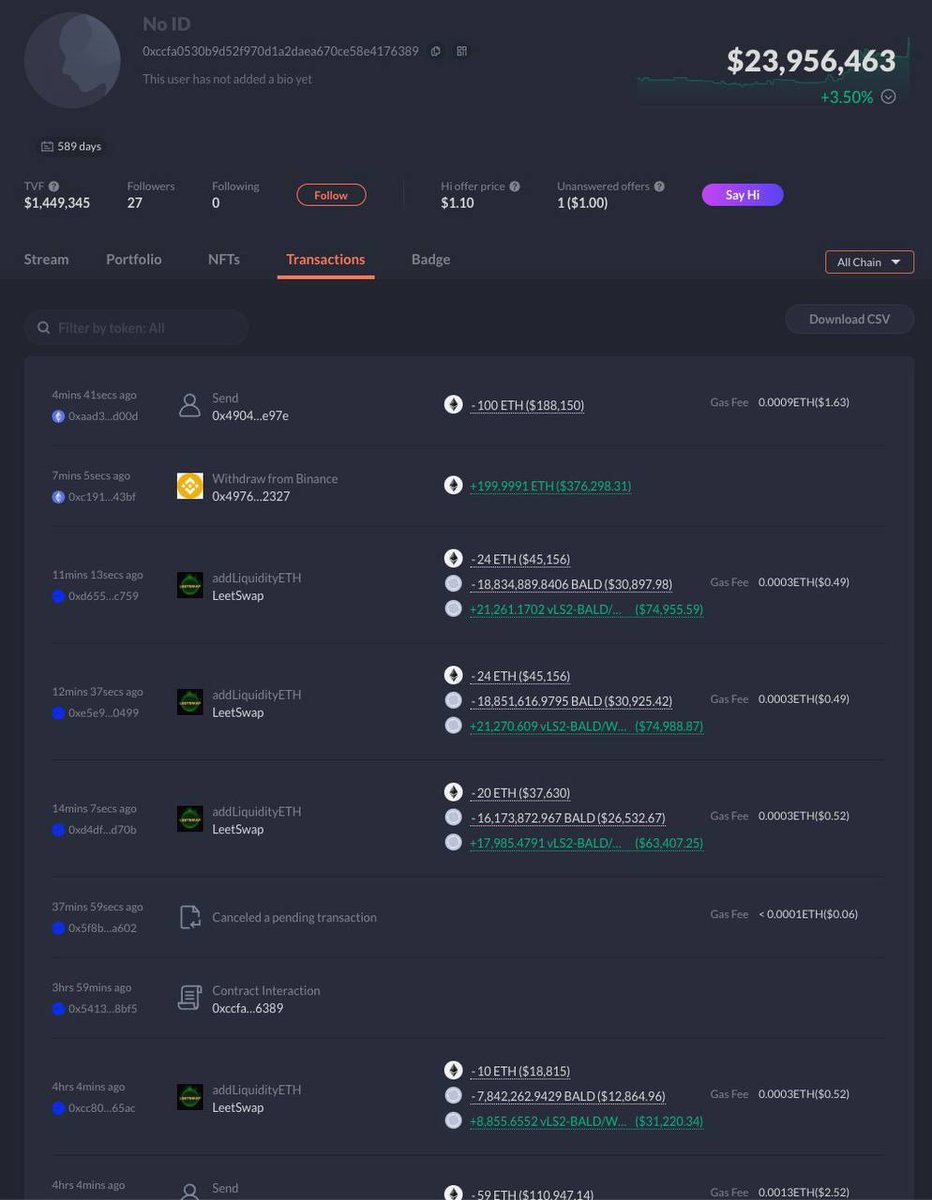The width and height of the screenshot is (932, 1200).
Task: Open transaction hash 0xd4df...d70b
Action: click(x=102, y=829)
